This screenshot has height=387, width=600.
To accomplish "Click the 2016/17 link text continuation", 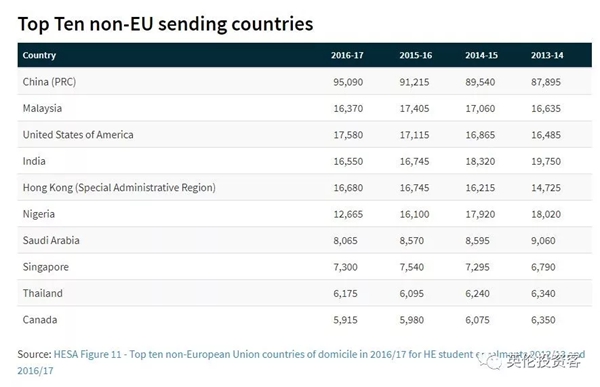I will point(35,371).
